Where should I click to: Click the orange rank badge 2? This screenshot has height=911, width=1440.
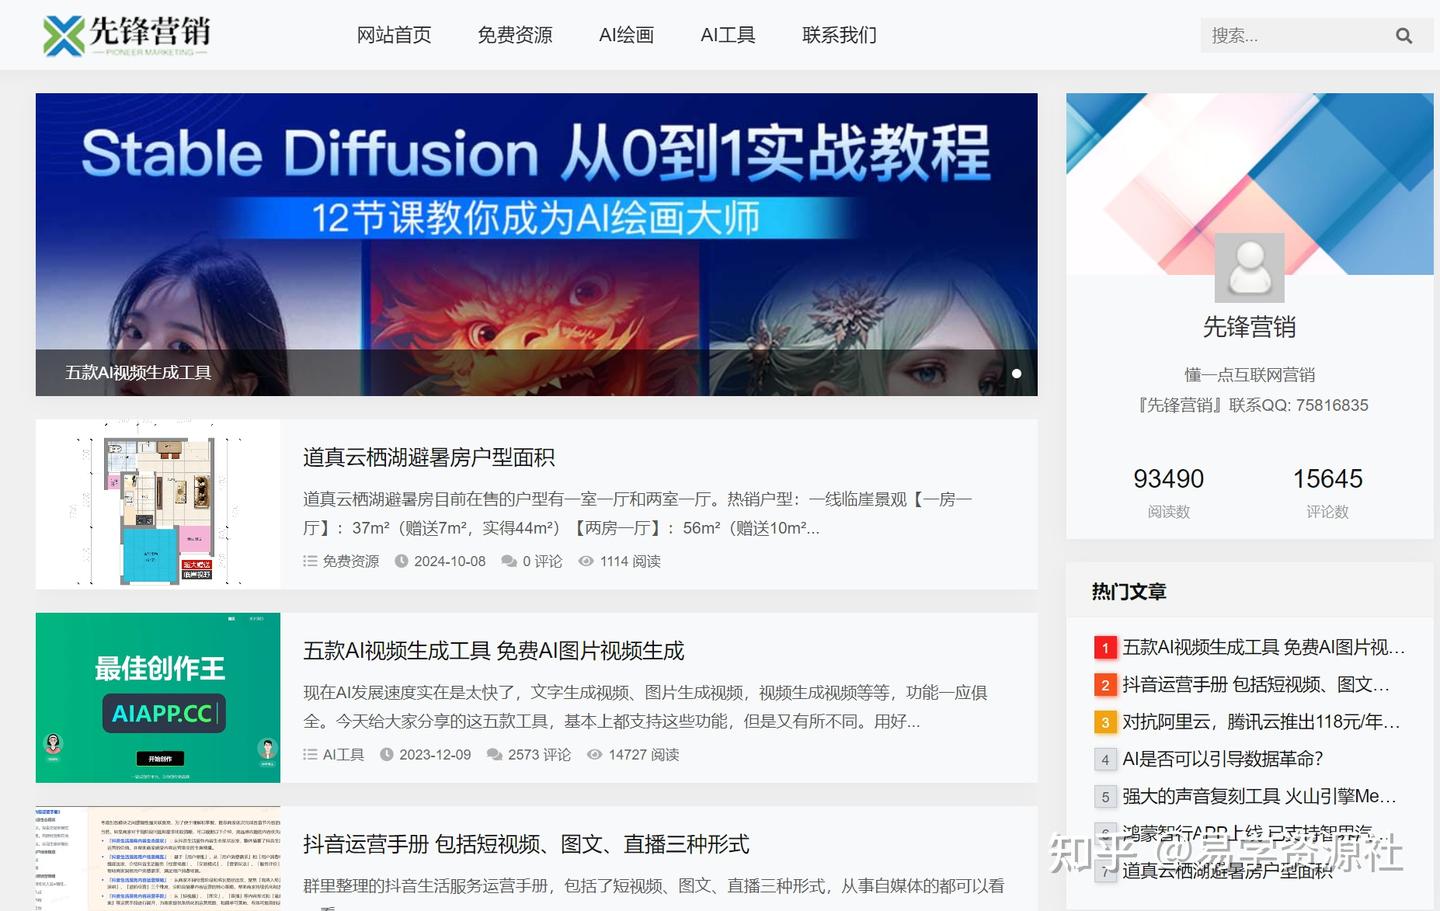(x=1105, y=685)
